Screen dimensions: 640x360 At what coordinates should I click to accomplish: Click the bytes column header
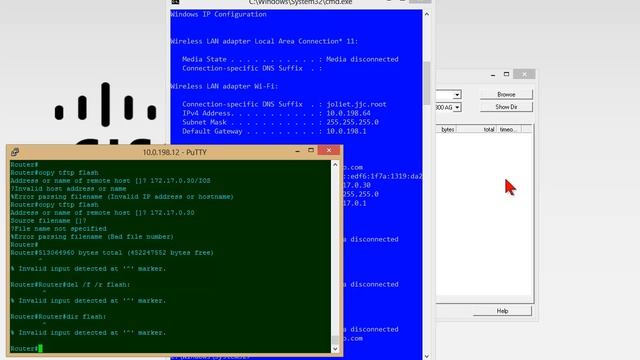click(448, 129)
